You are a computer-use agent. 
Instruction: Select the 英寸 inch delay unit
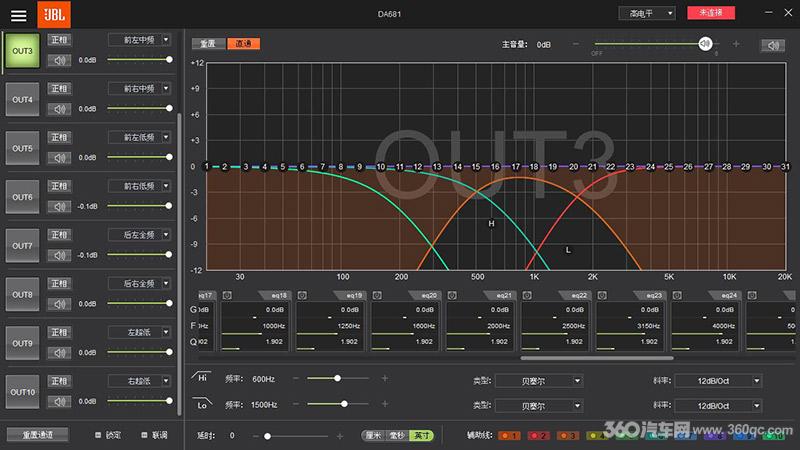pyautogui.click(x=421, y=436)
